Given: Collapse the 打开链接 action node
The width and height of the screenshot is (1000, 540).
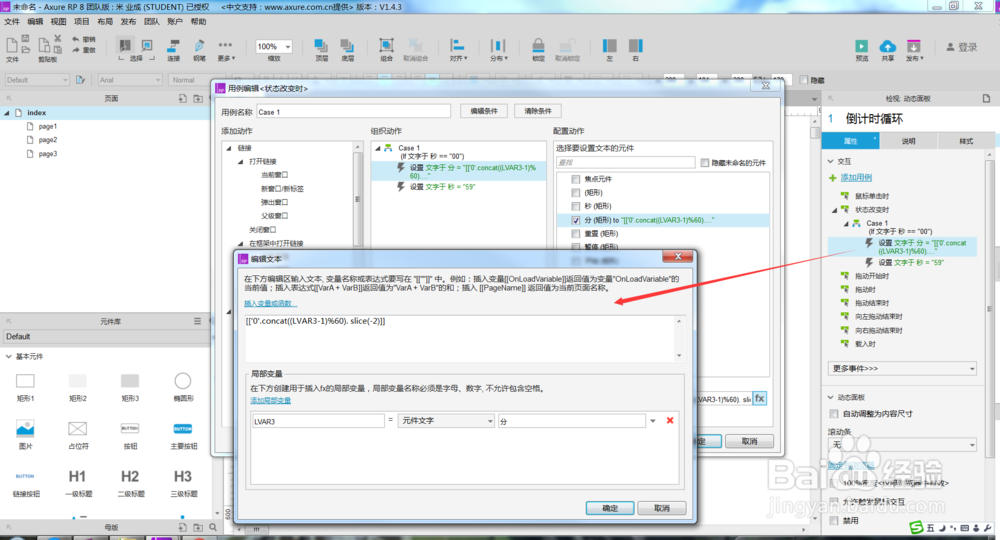Looking at the screenshot, I should click(x=240, y=162).
